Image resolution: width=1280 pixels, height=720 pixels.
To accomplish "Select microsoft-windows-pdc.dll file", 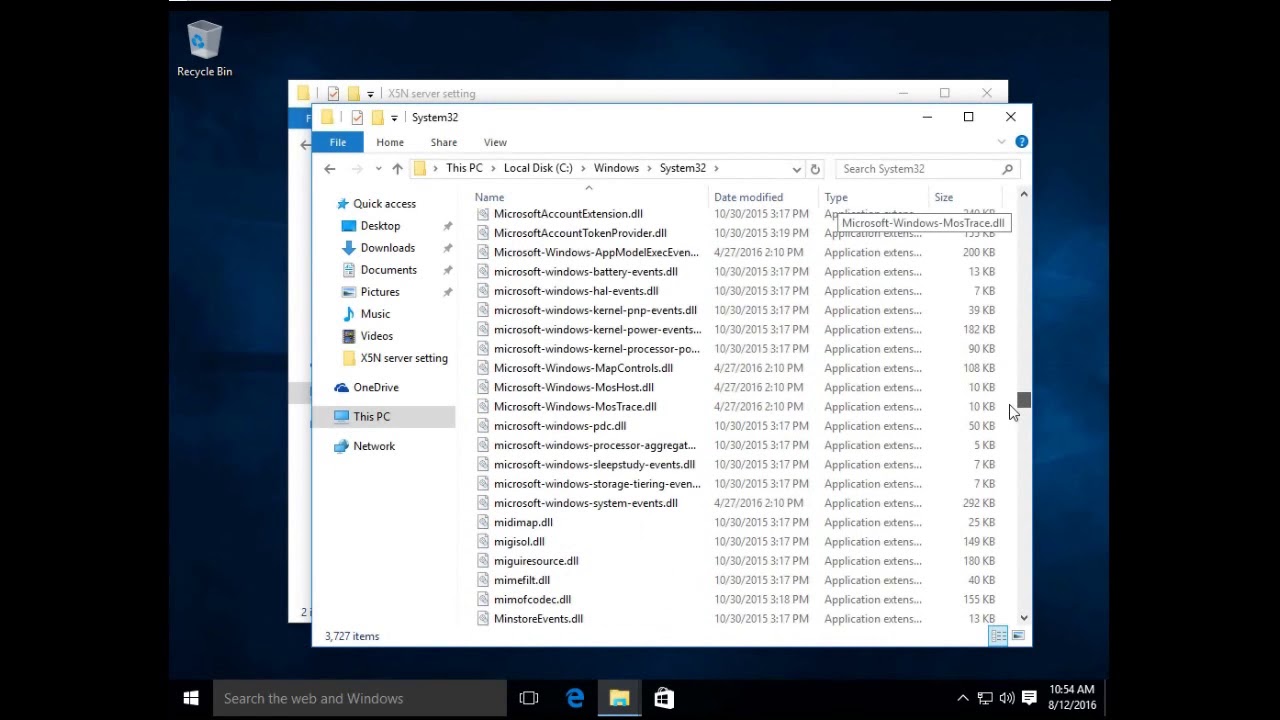I will click(560, 426).
